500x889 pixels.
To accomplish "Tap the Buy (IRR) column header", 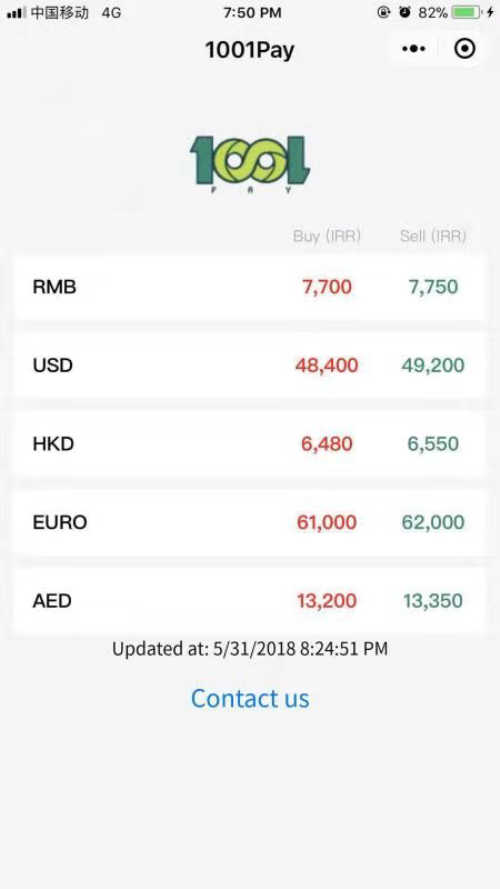I will [327, 236].
